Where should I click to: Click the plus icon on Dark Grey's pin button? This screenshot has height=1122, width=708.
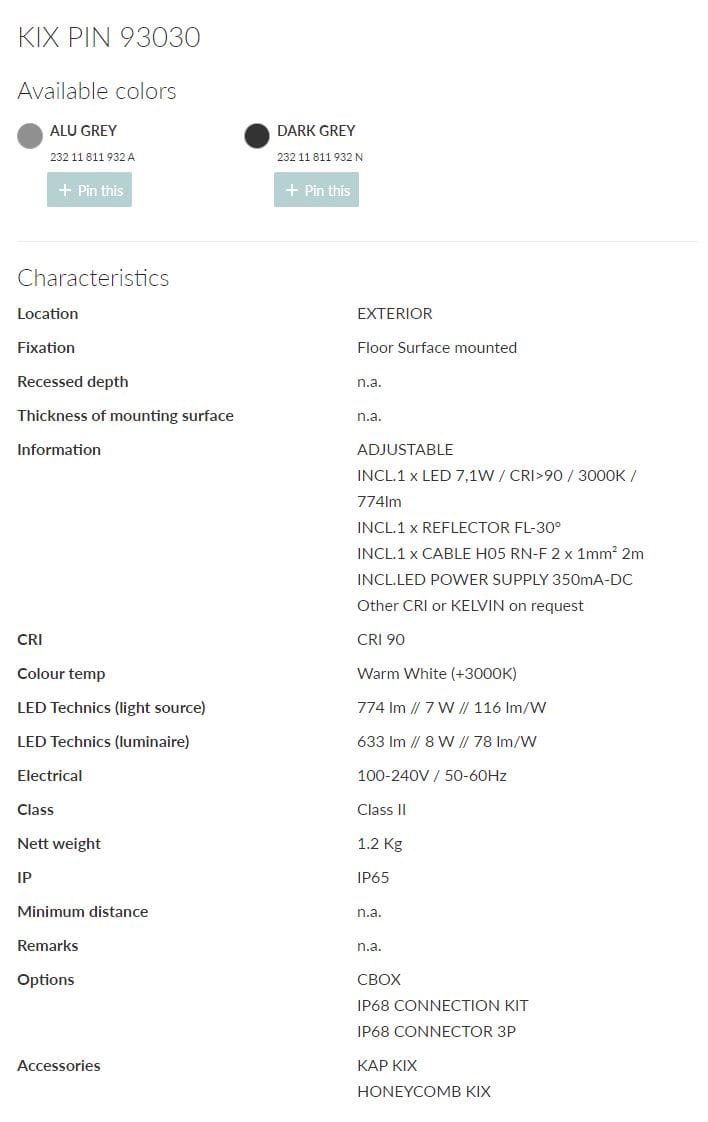292,190
